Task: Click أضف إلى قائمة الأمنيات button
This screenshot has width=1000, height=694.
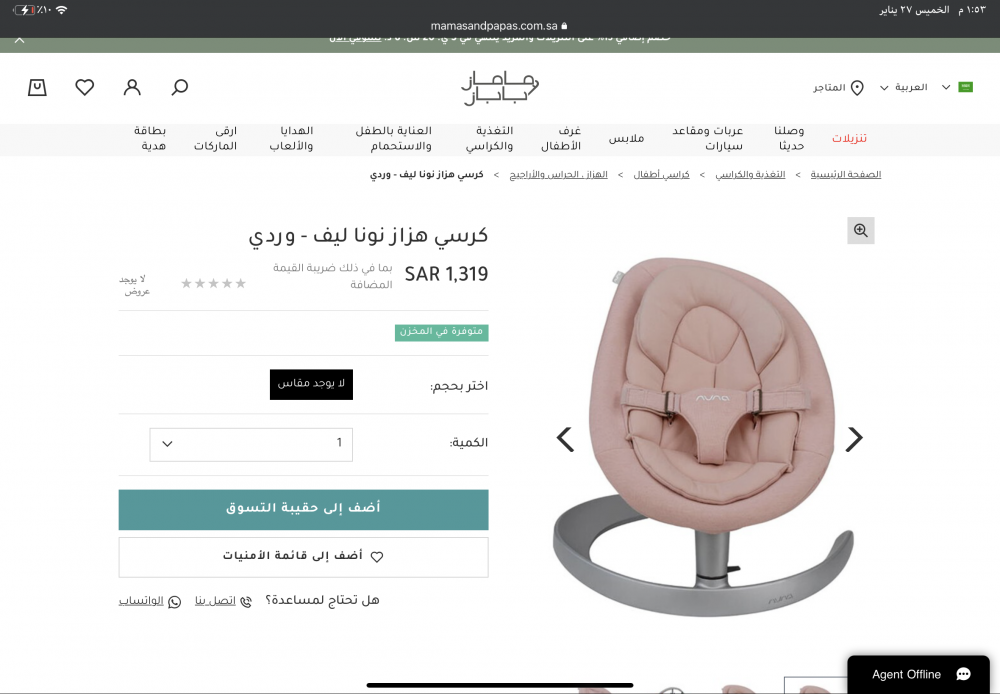Action: 304,557
